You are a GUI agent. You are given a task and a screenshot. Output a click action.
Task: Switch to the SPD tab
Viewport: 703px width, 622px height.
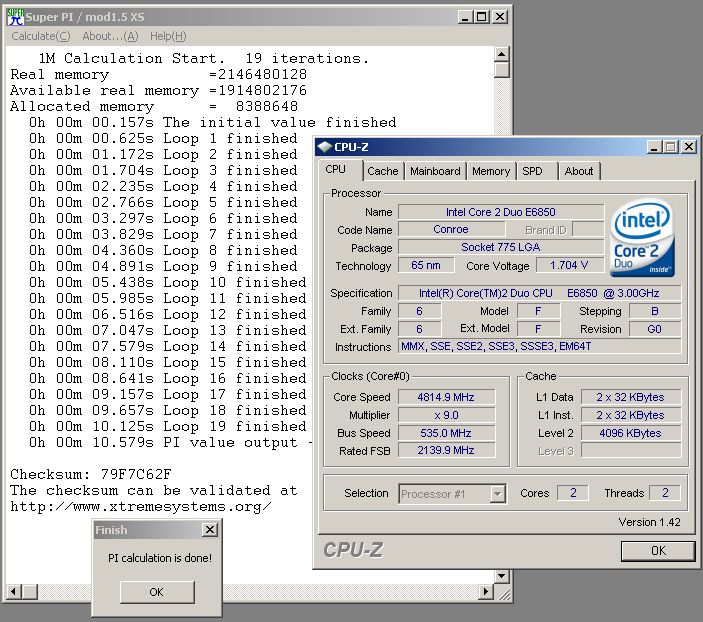532,171
